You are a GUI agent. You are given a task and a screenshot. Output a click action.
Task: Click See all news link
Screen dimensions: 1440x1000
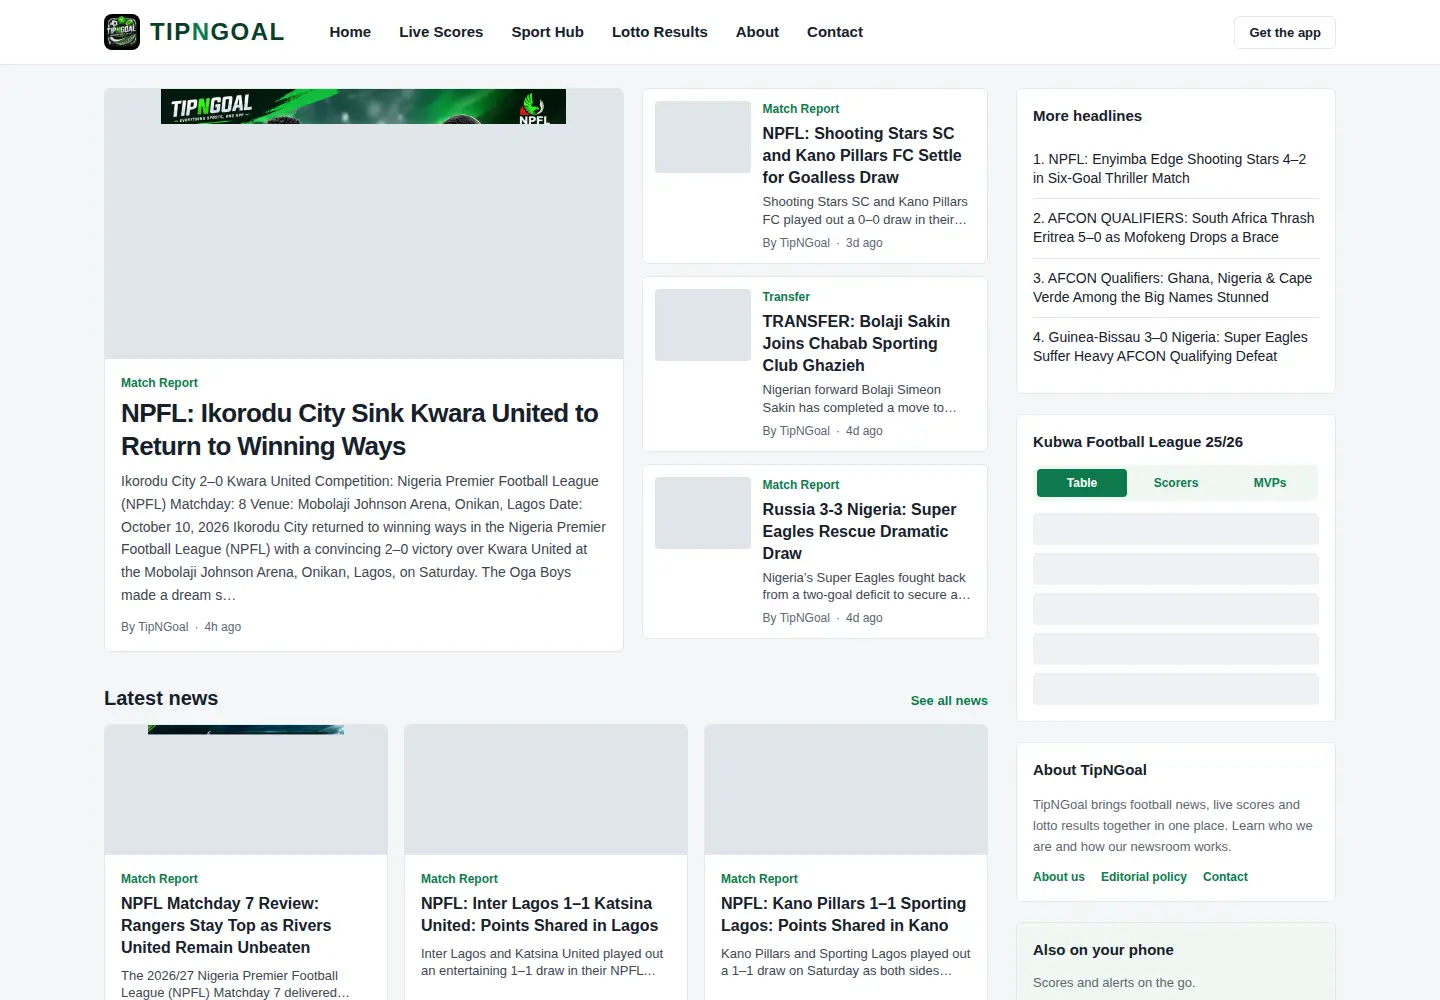[949, 700]
